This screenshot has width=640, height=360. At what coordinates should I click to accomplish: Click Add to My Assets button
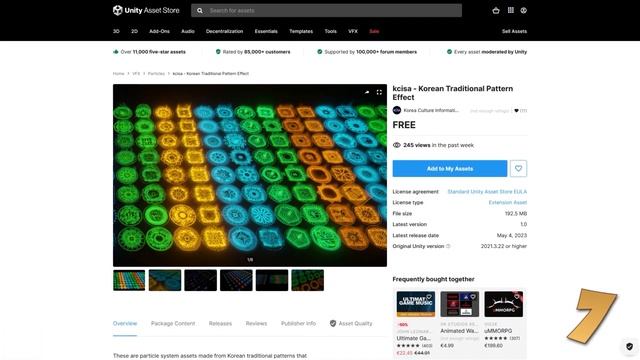click(450, 169)
